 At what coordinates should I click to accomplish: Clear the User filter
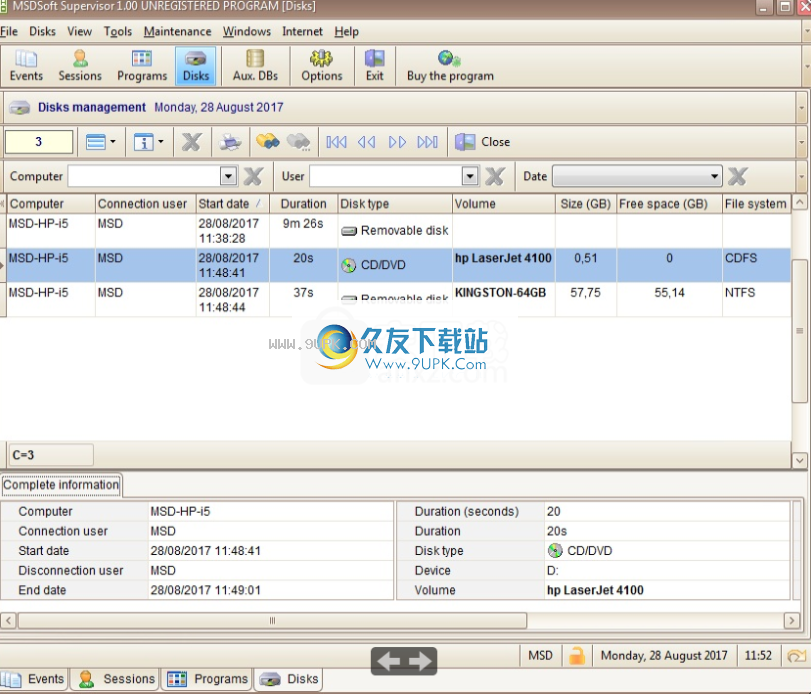[494, 176]
